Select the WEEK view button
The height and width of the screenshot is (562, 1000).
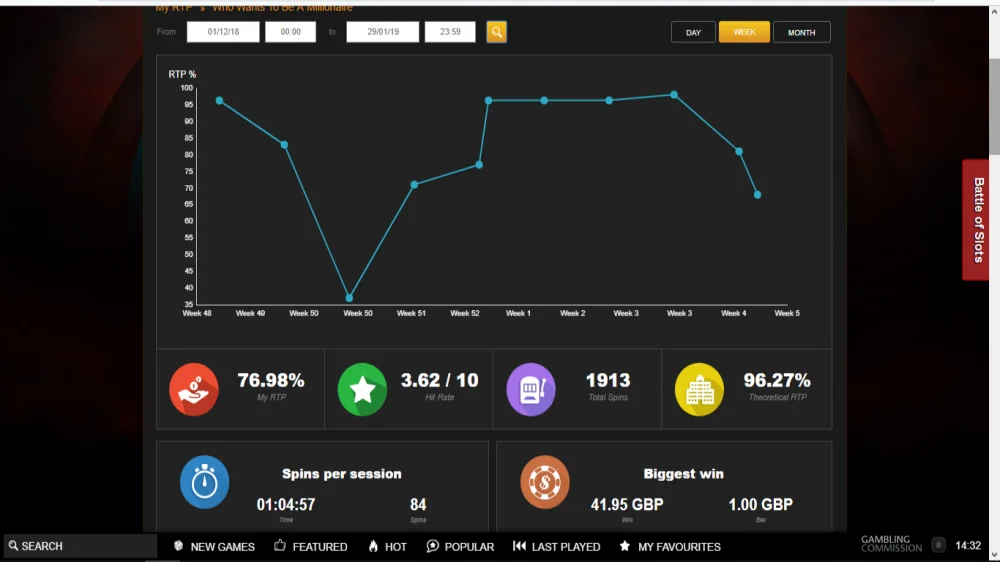744,32
